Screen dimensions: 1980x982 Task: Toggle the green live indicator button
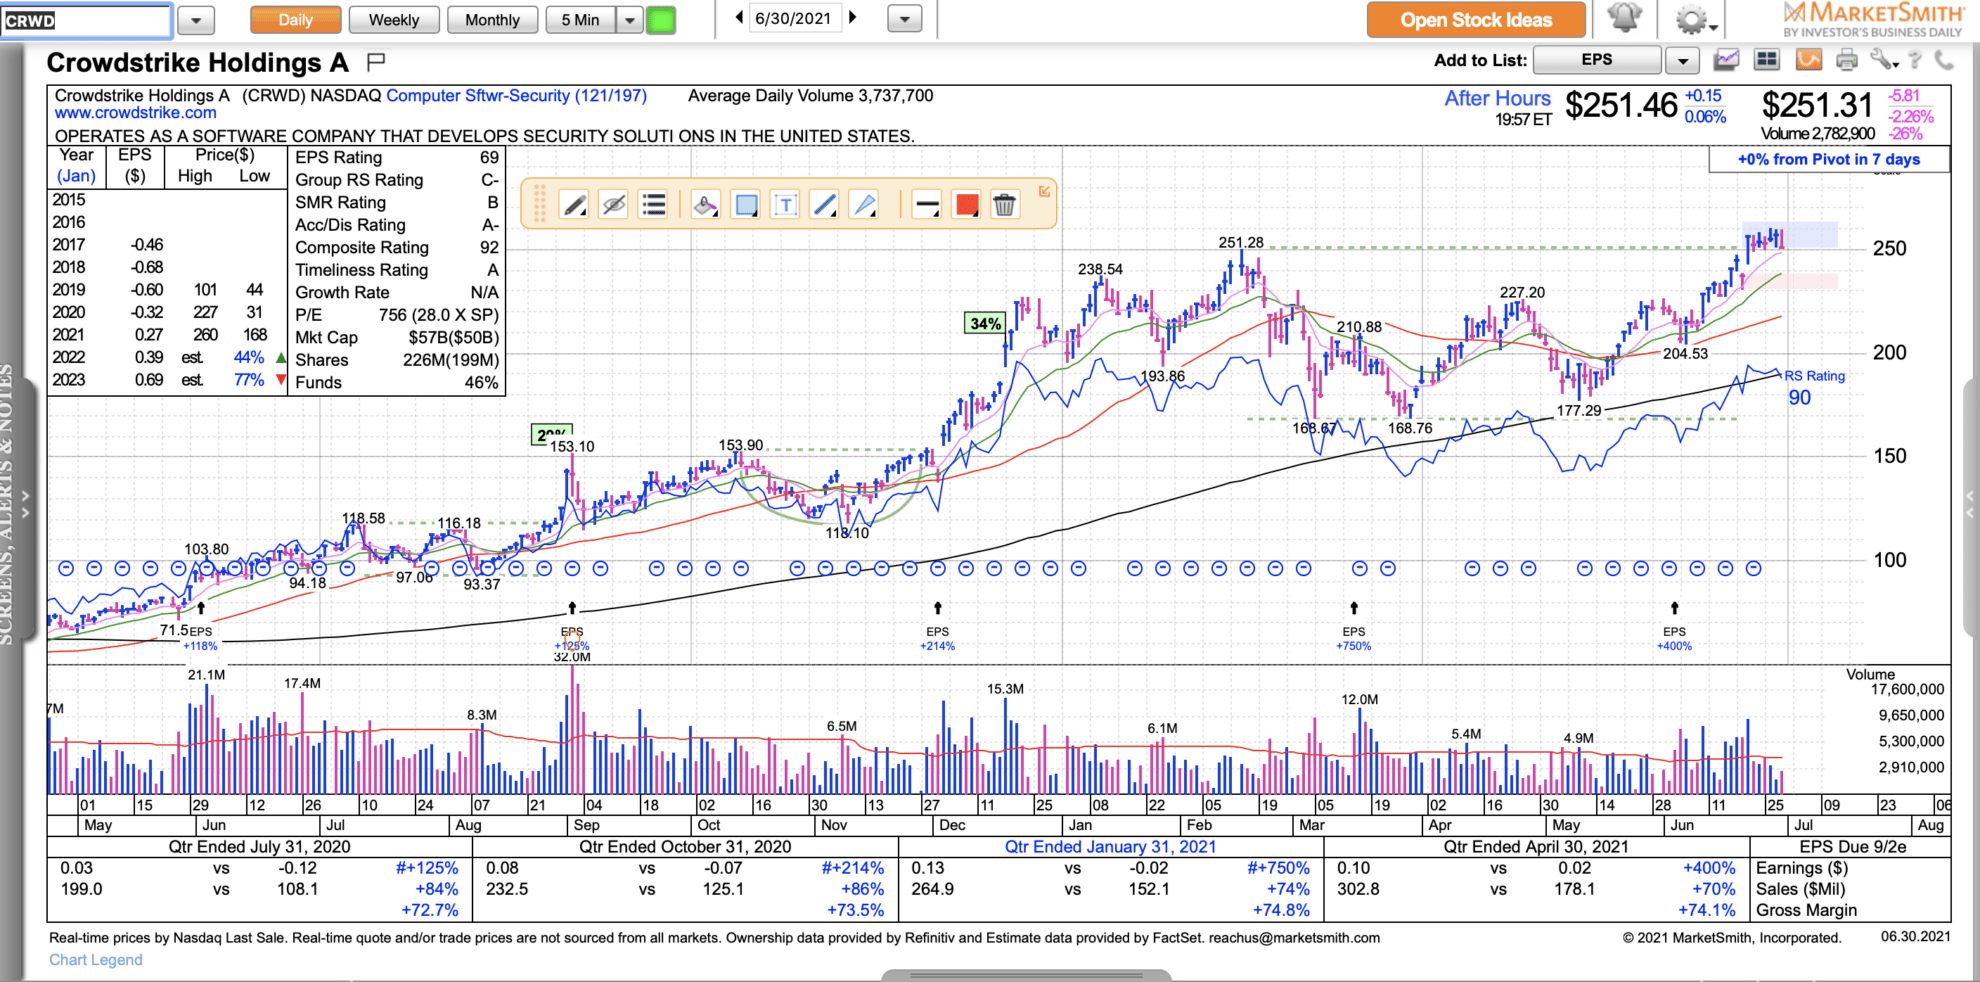click(x=661, y=20)
